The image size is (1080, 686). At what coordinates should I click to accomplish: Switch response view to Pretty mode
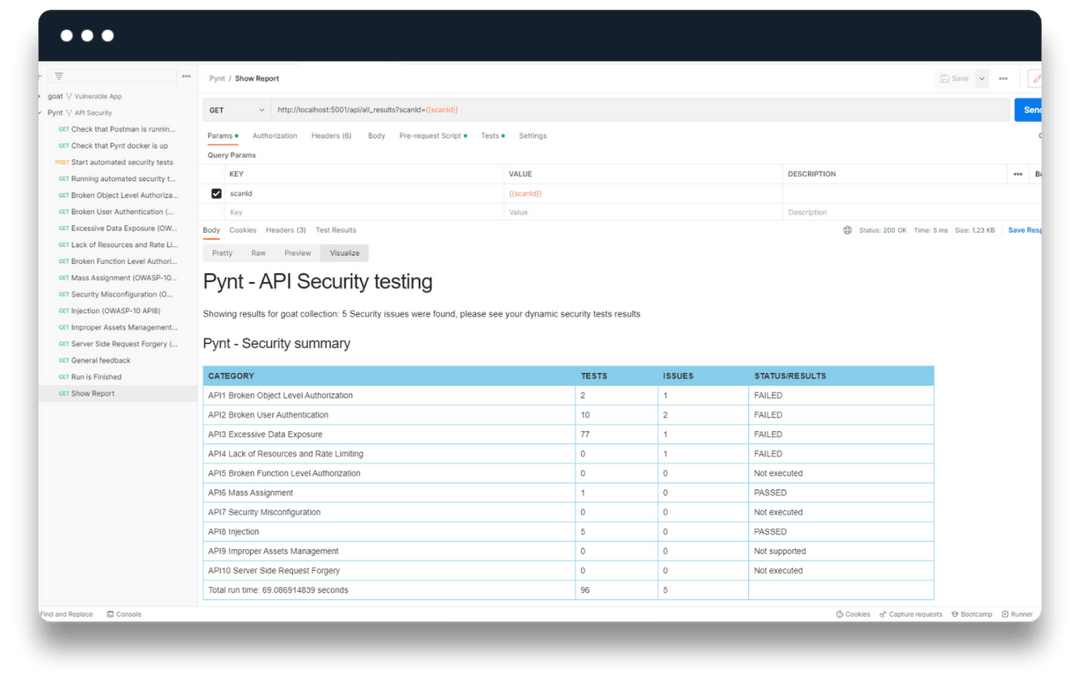click(x=222, y=252)
